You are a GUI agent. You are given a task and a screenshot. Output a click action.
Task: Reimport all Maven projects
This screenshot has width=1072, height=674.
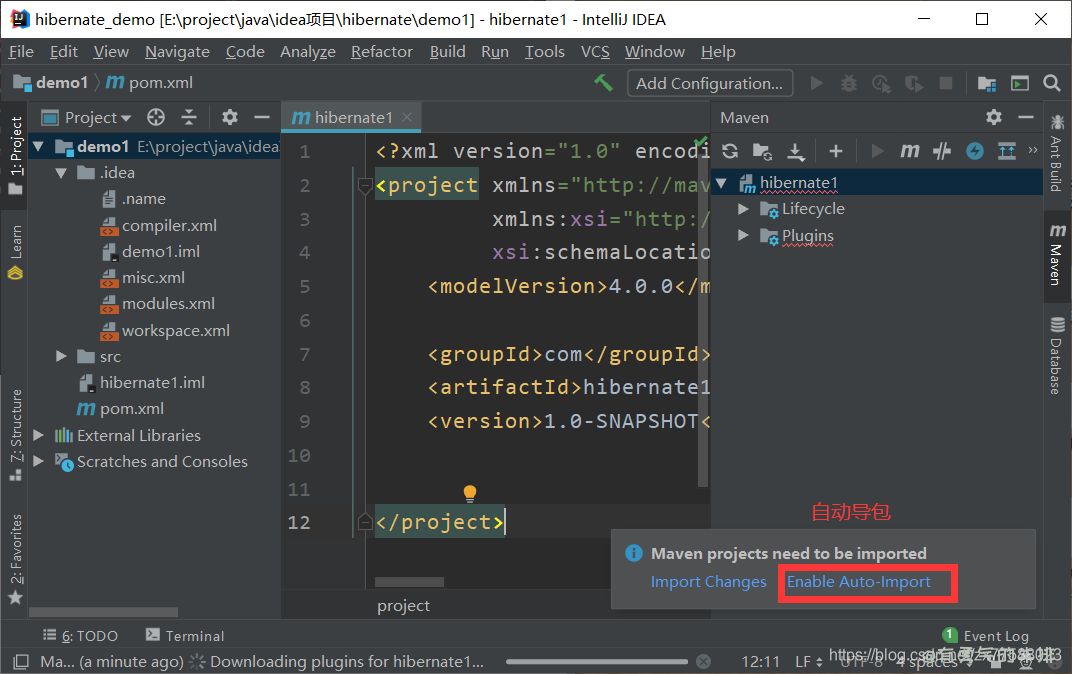coord(730,151)
